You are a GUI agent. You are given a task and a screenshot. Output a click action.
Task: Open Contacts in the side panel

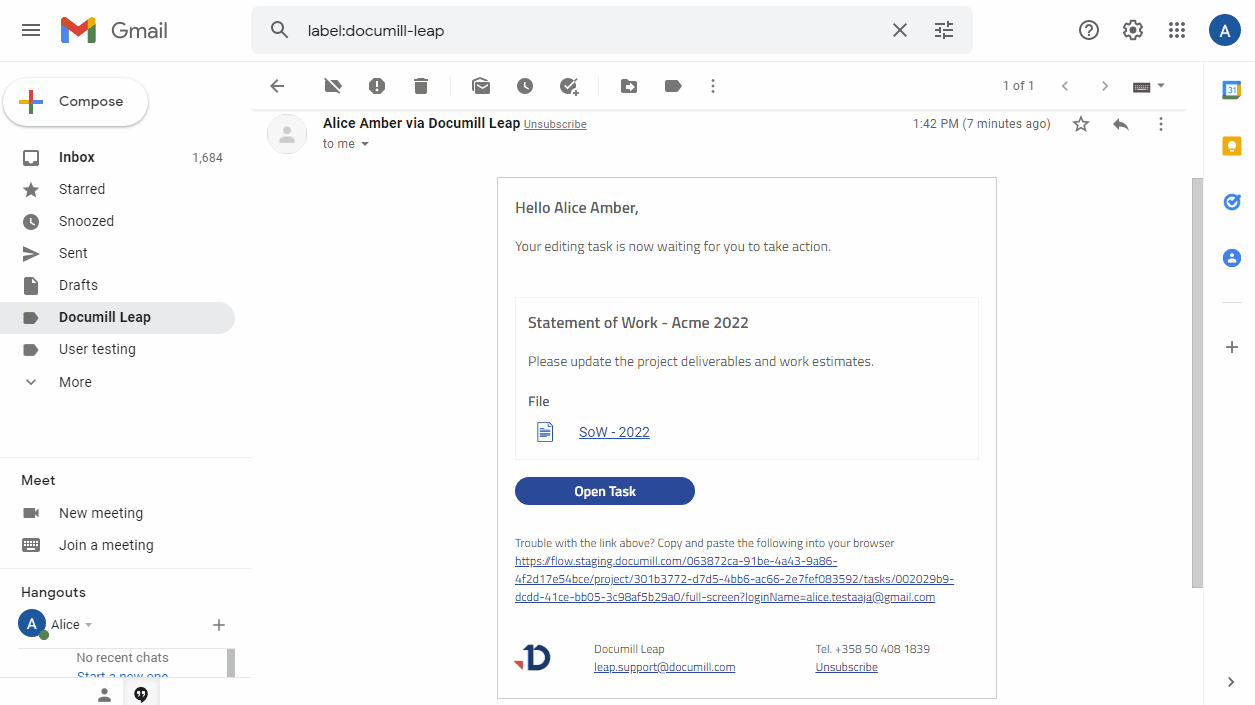pyautogui.click(x=1232, y=257)
